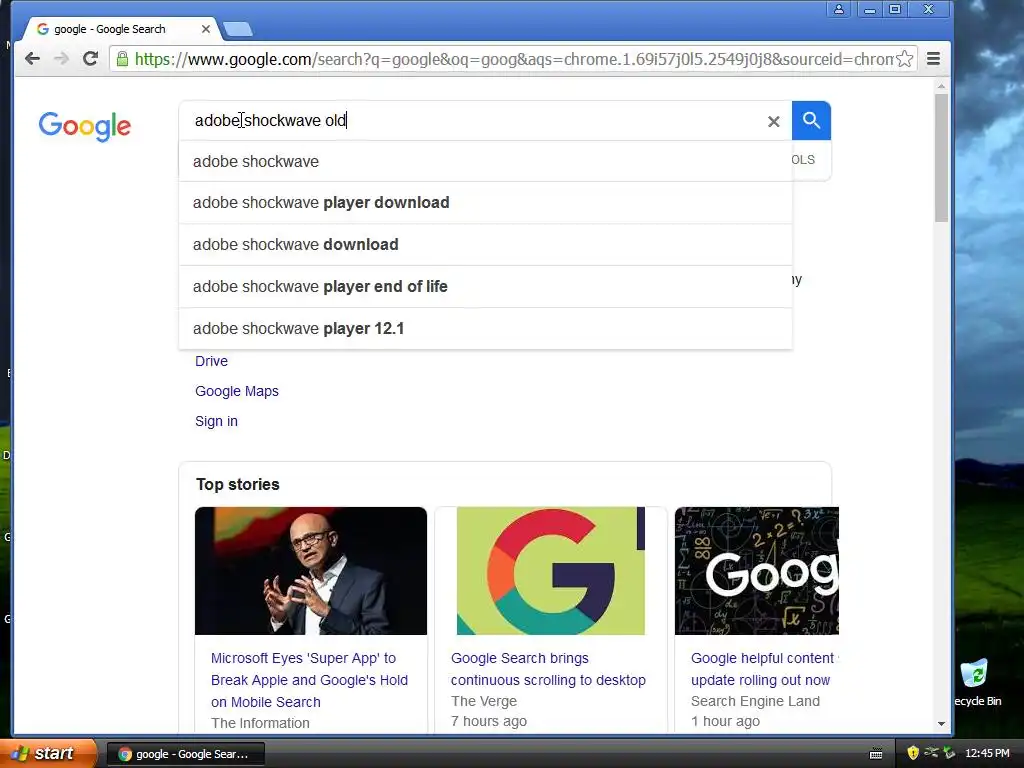Choose suggestion 'adobe shockwave player 12.1'
1024x768 pixels.
point(485,328)
